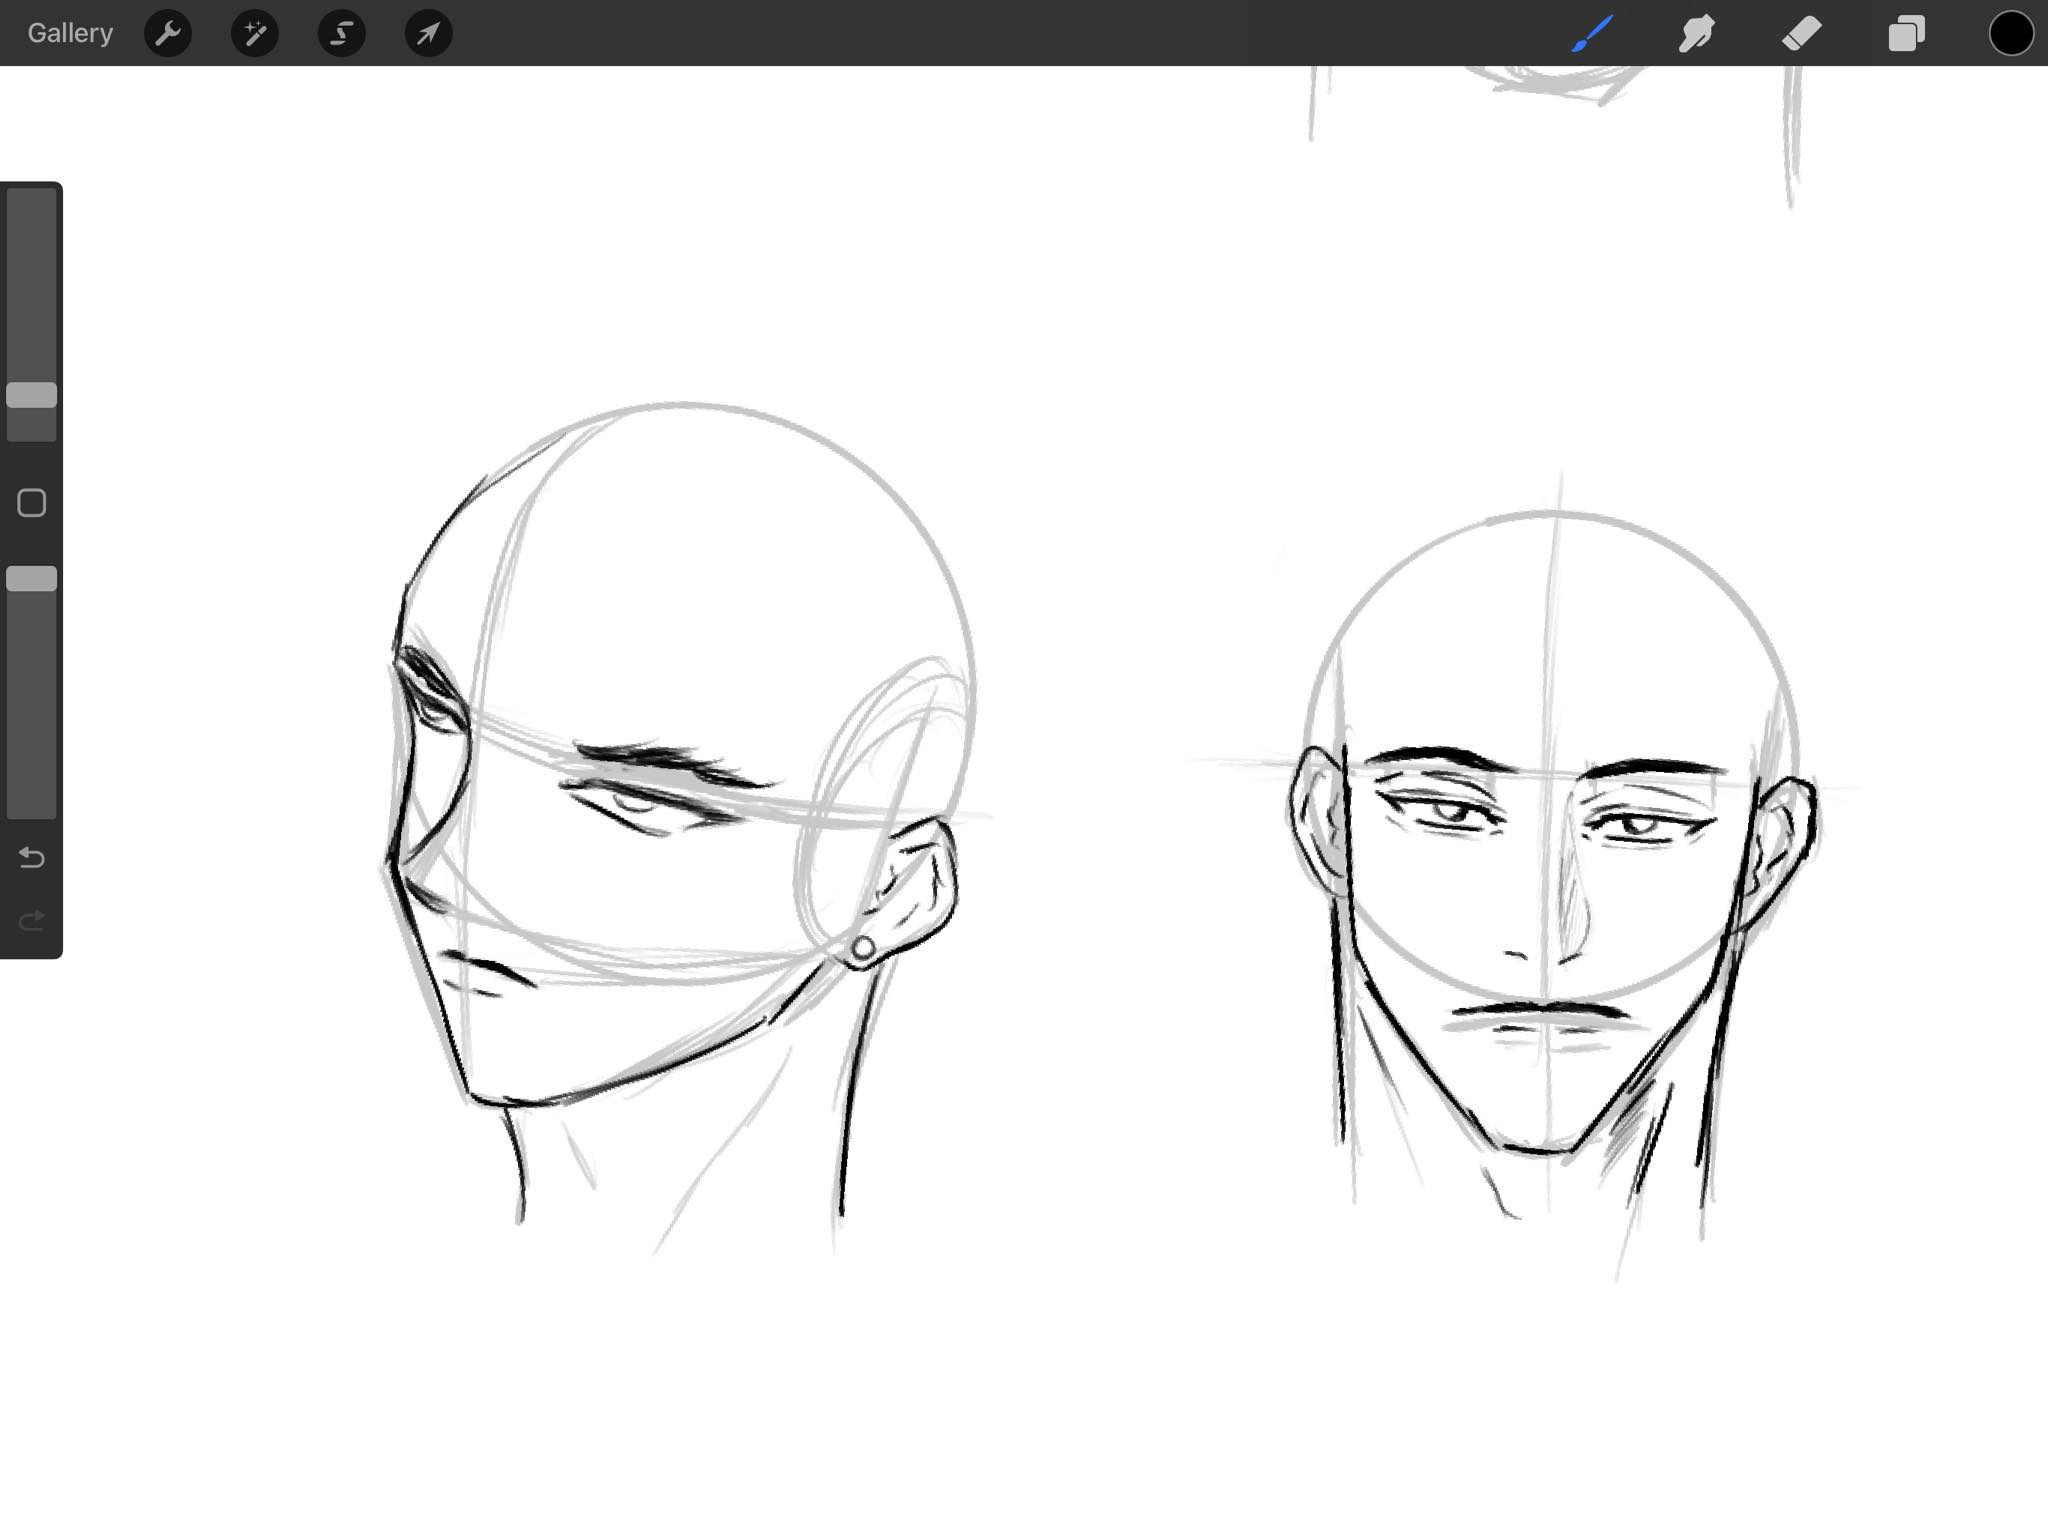Return to the Gallery
This screenshot has height=1535, width=2048.
[70, 33]
